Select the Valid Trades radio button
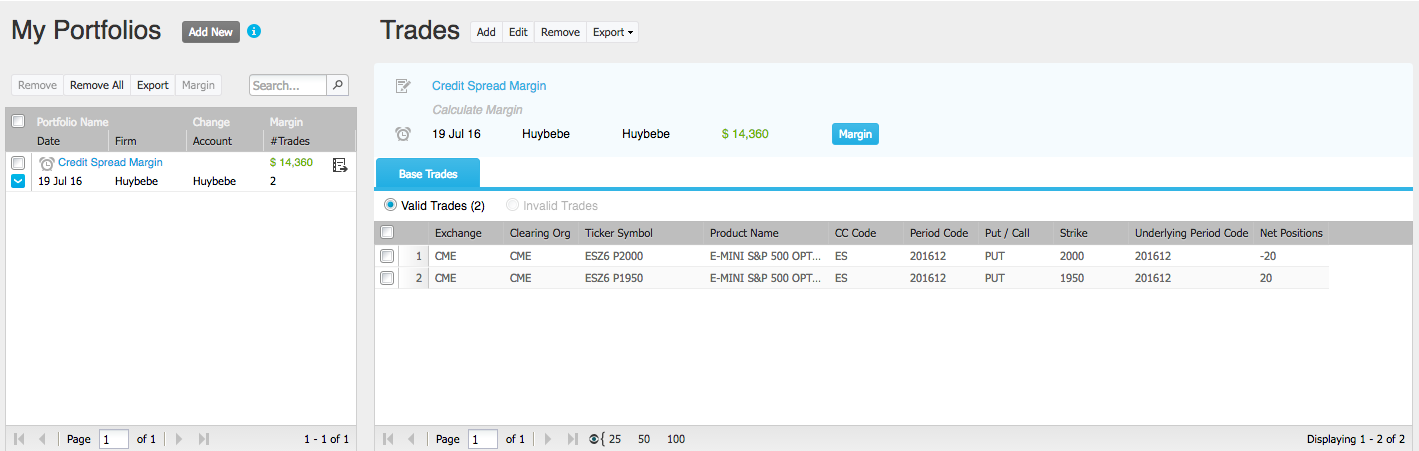The image size is (1419, 451). [390, 205]
